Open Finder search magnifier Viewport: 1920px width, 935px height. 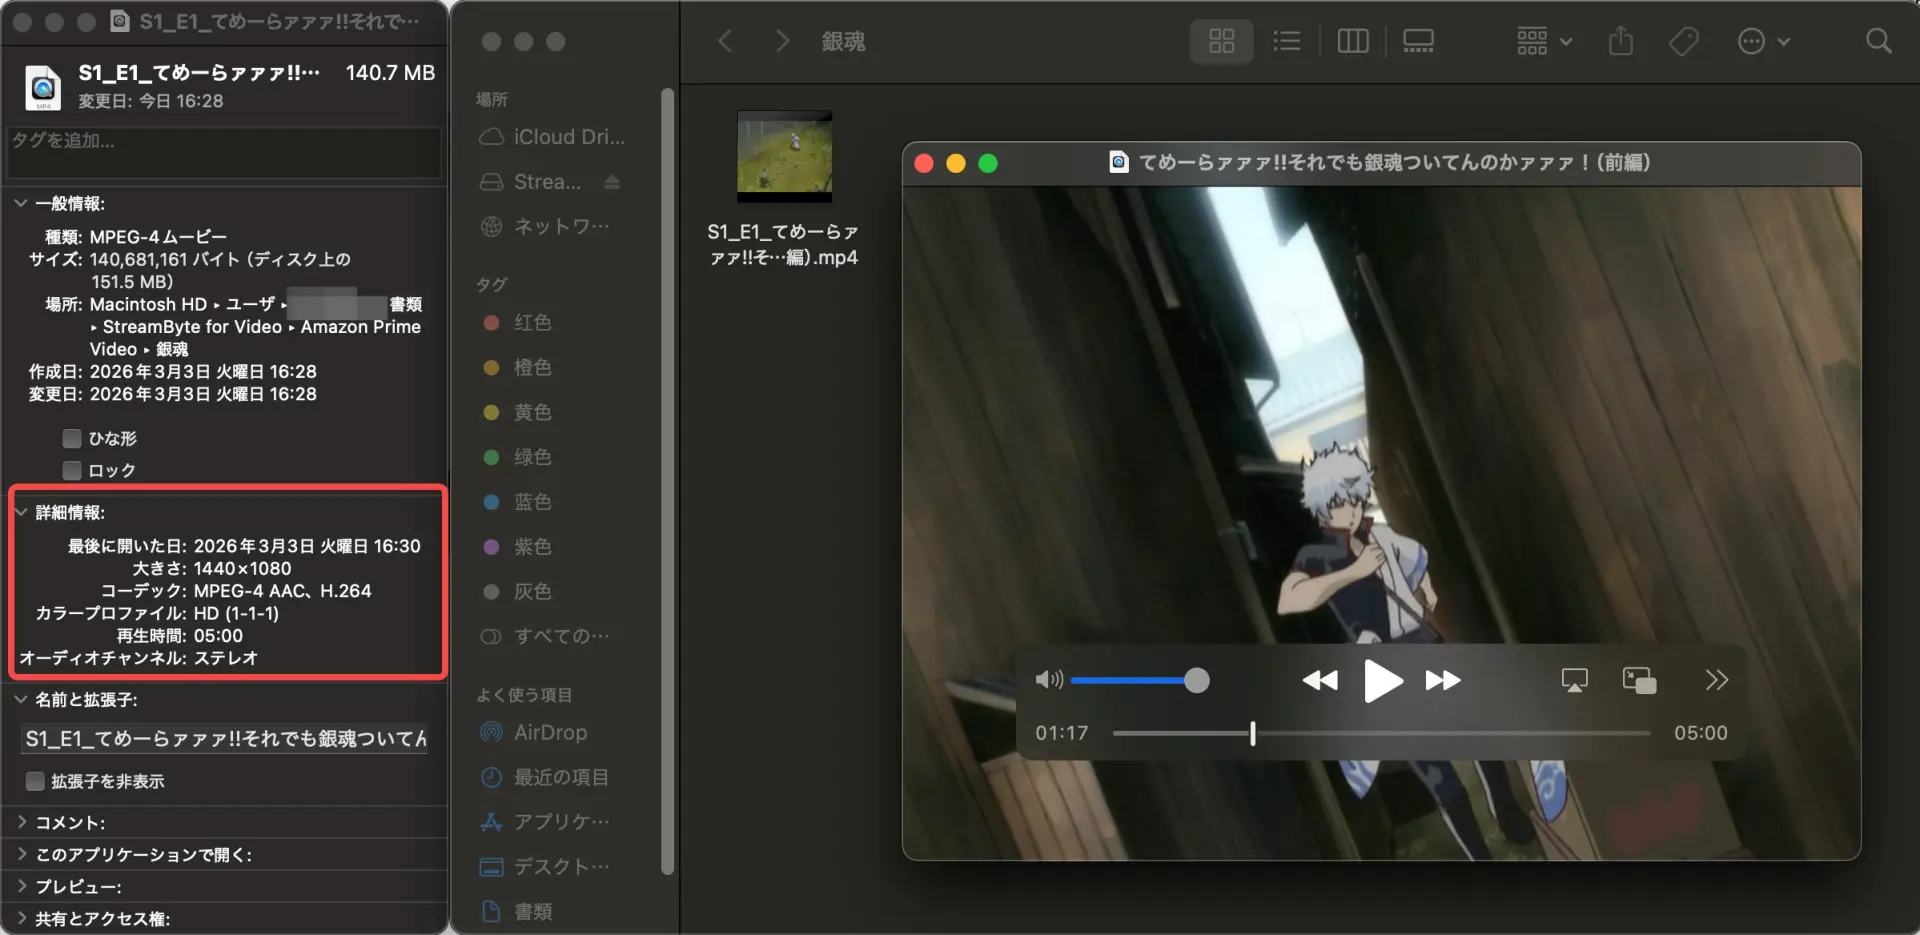point(1879,41)
